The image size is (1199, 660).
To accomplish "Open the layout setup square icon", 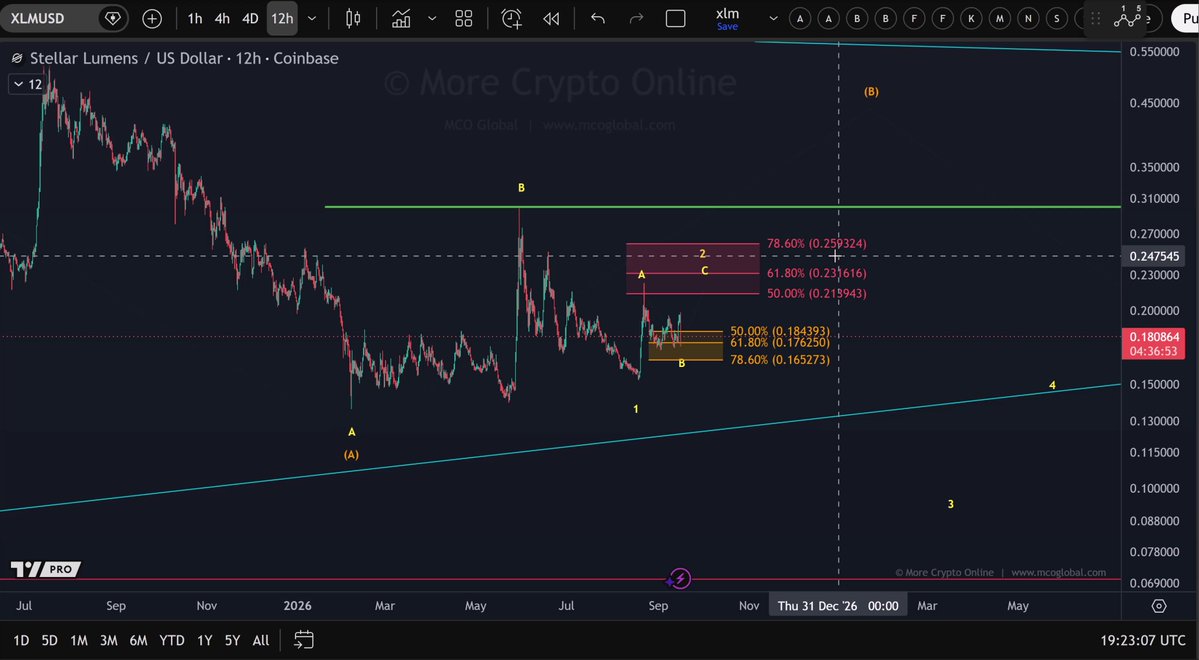I will click(x=675, y=18).
